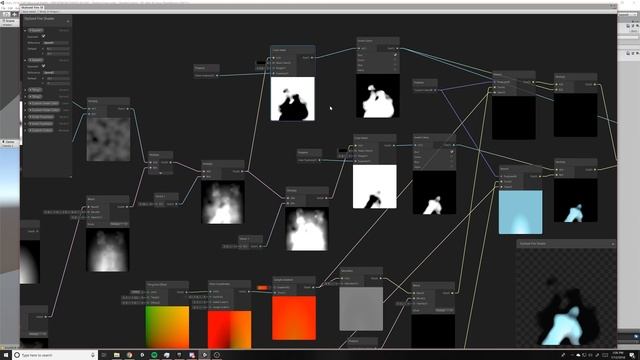Open the Windows notification center icon
Viewport: 640px width, 360px height.
632,355
